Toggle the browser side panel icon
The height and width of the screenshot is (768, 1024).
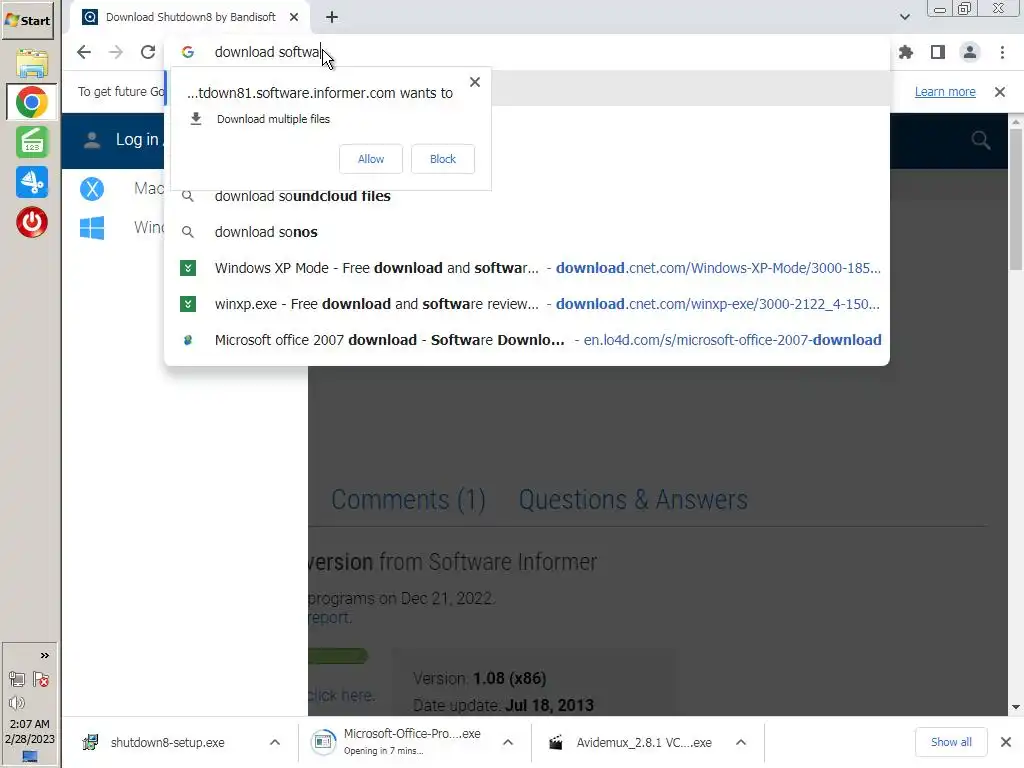pos(938,52)
